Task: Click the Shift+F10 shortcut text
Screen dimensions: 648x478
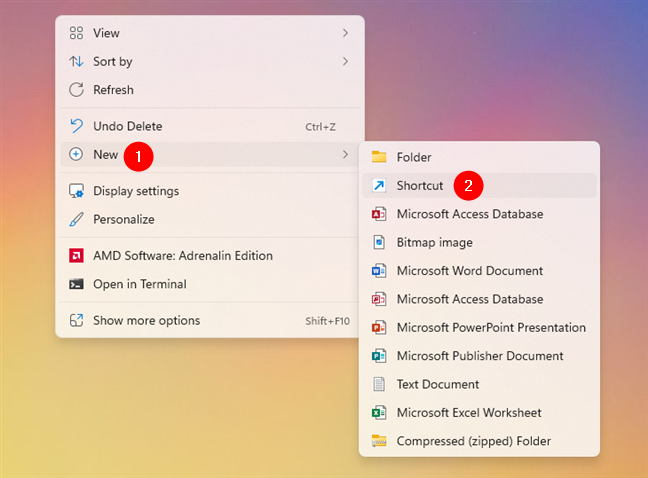Action: pyautogui.click(x=327, y=321)
